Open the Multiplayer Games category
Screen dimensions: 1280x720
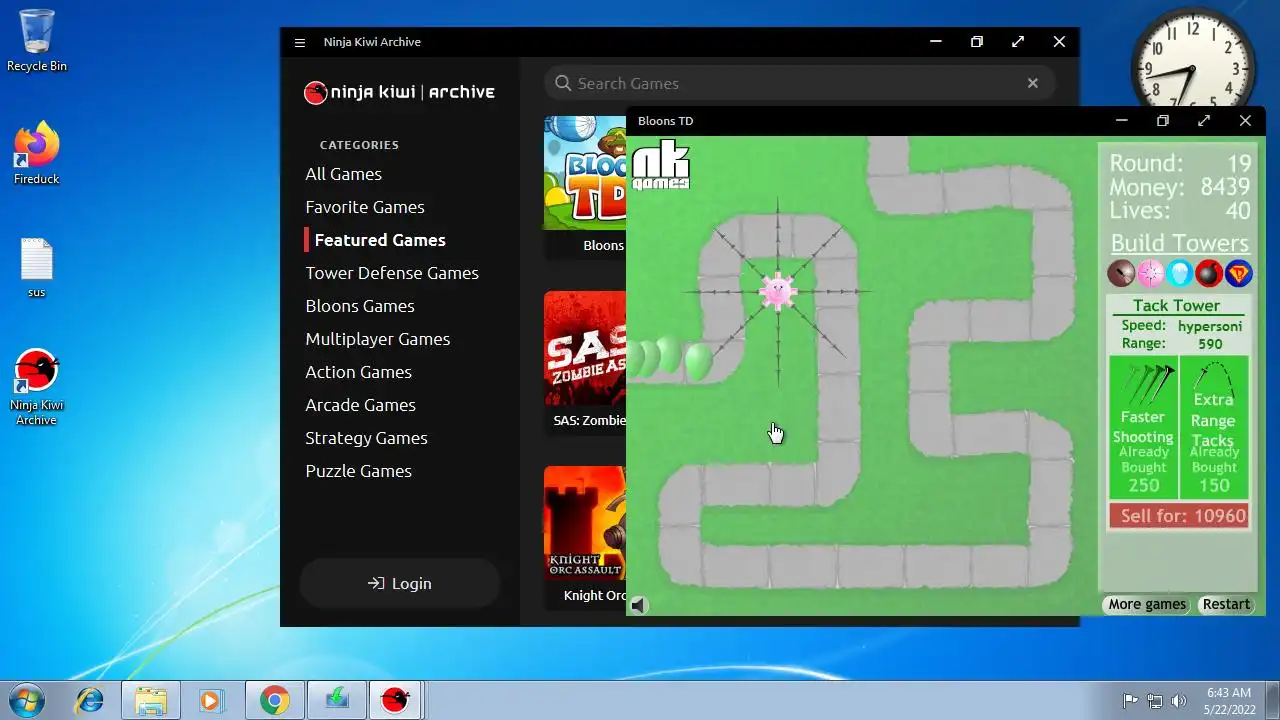click(x=378, y=339)
